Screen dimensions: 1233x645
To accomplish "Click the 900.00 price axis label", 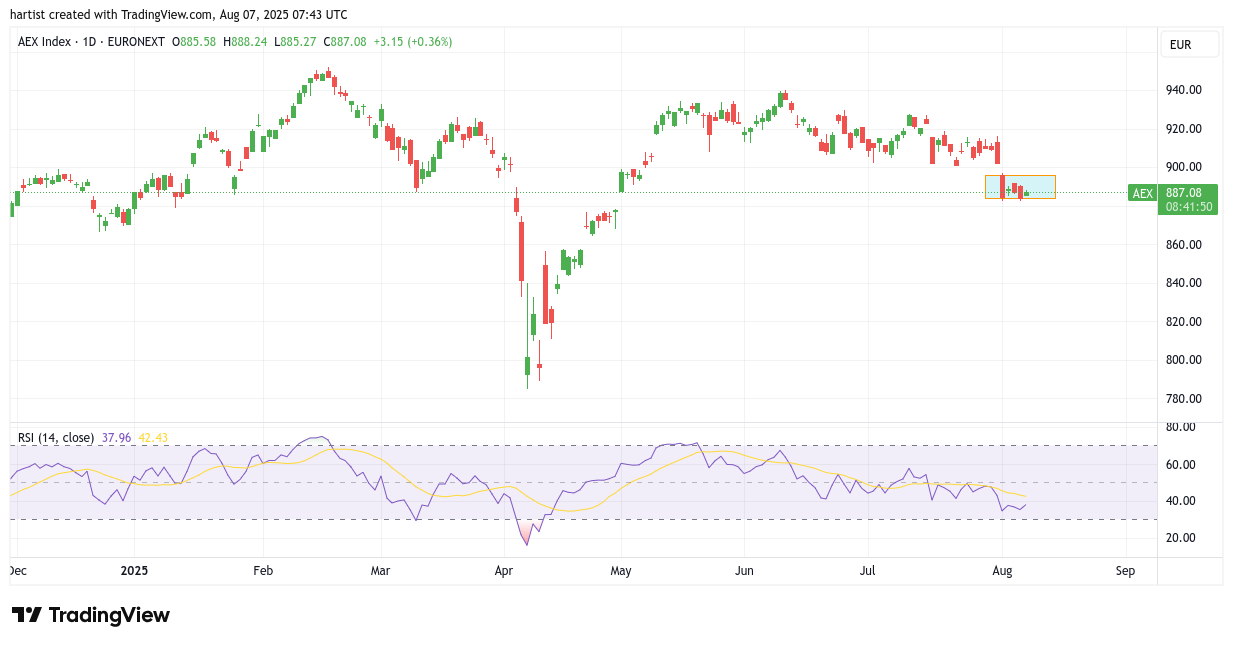I will (1184, 167).
